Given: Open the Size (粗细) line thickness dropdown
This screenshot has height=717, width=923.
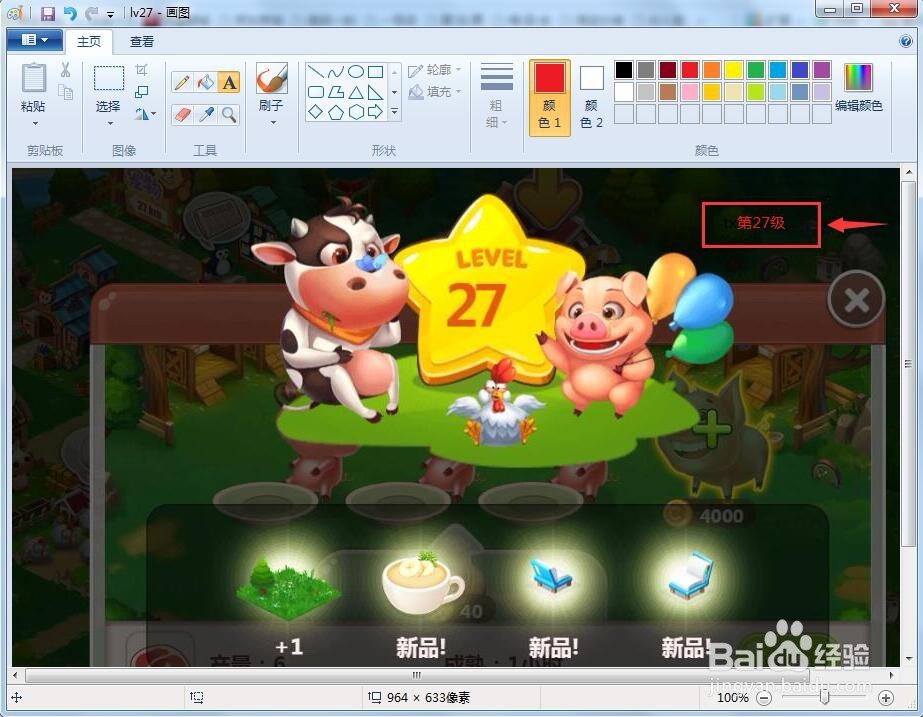Looking at the screenshot, I should (496, 95).
